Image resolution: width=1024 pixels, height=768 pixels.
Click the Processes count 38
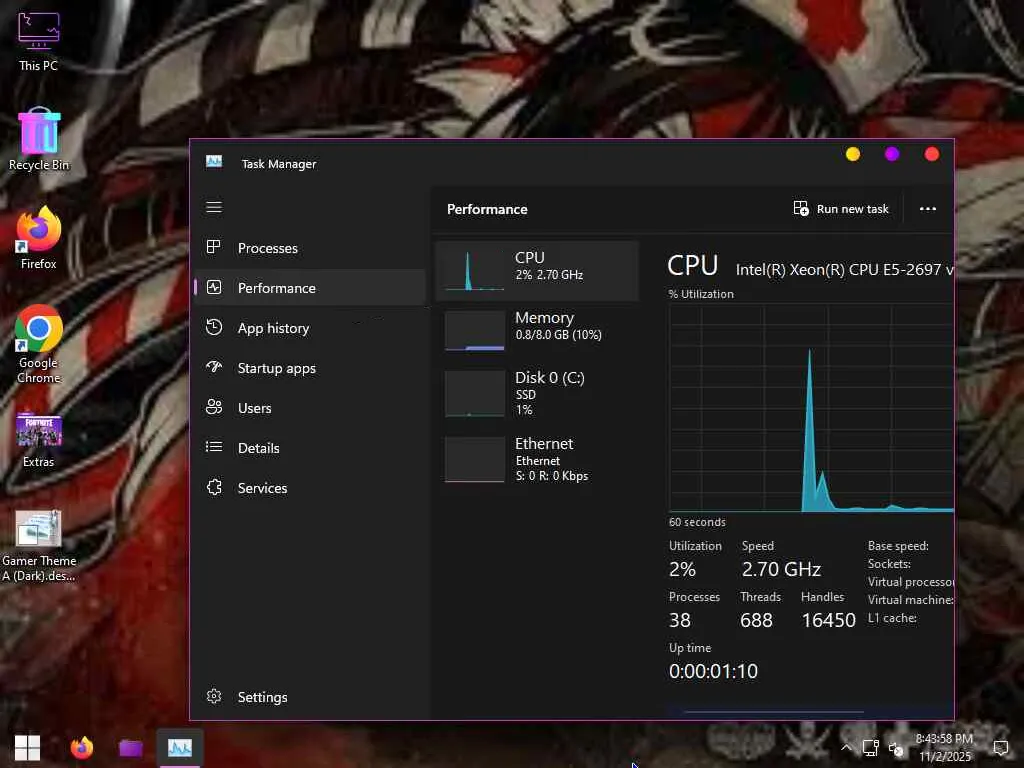pyautogui.click(x=680, y=620)
